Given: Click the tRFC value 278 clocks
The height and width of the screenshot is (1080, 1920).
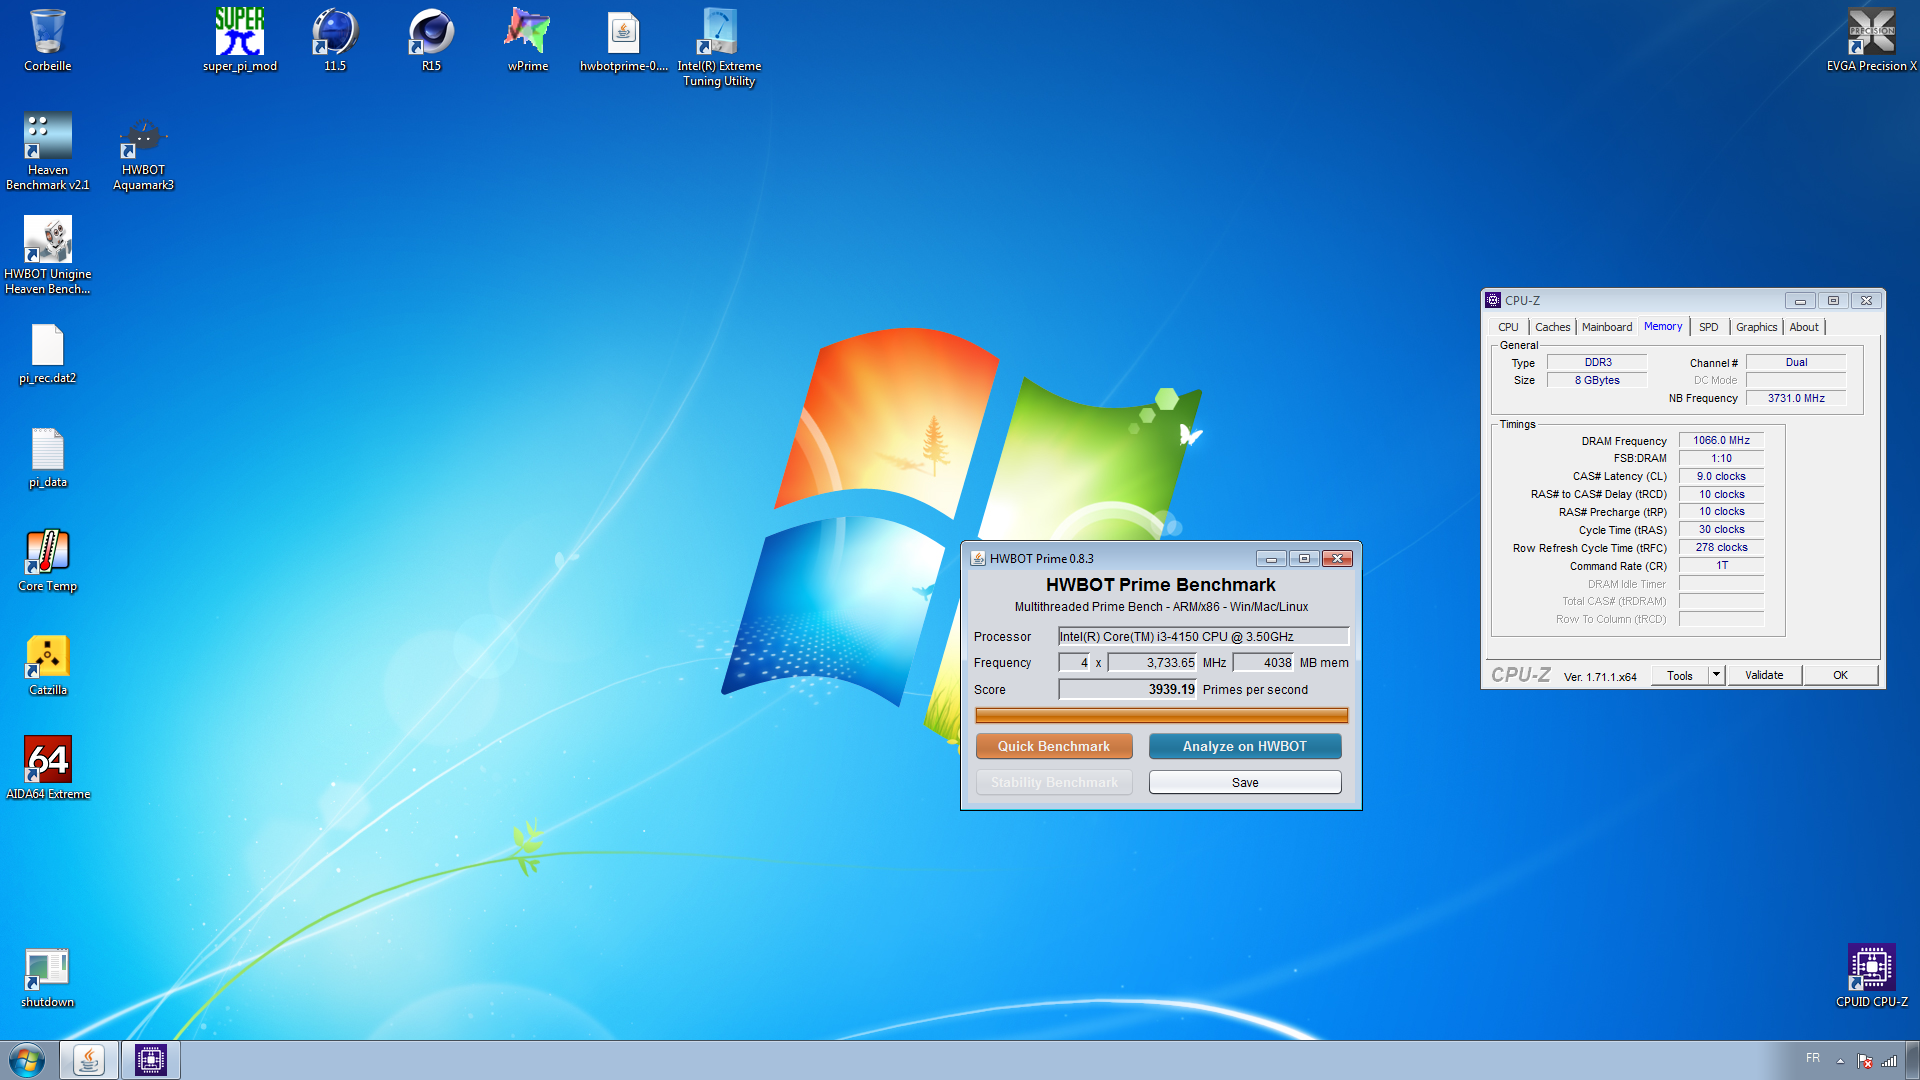Looking at the screenshot, I should coord(1721,547).
